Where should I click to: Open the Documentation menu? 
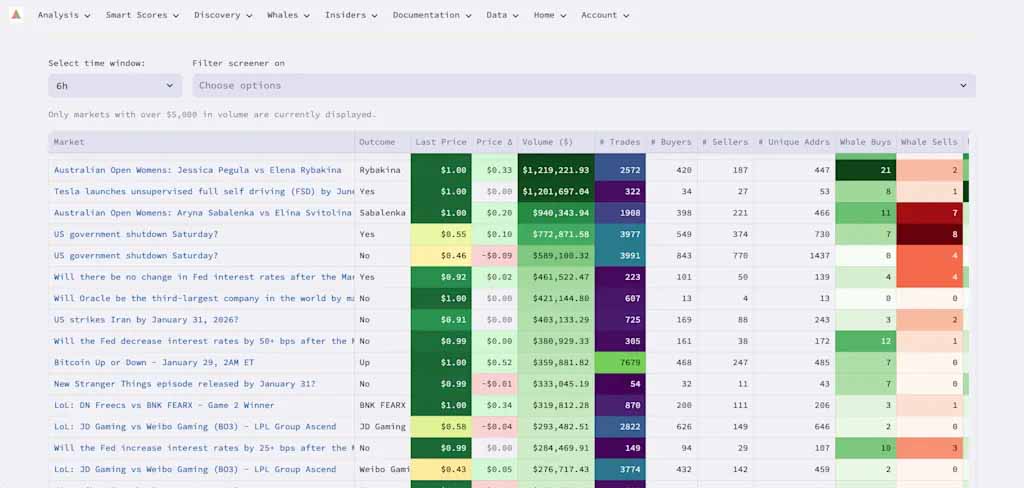pyautogui.click(x=432, y=15)
